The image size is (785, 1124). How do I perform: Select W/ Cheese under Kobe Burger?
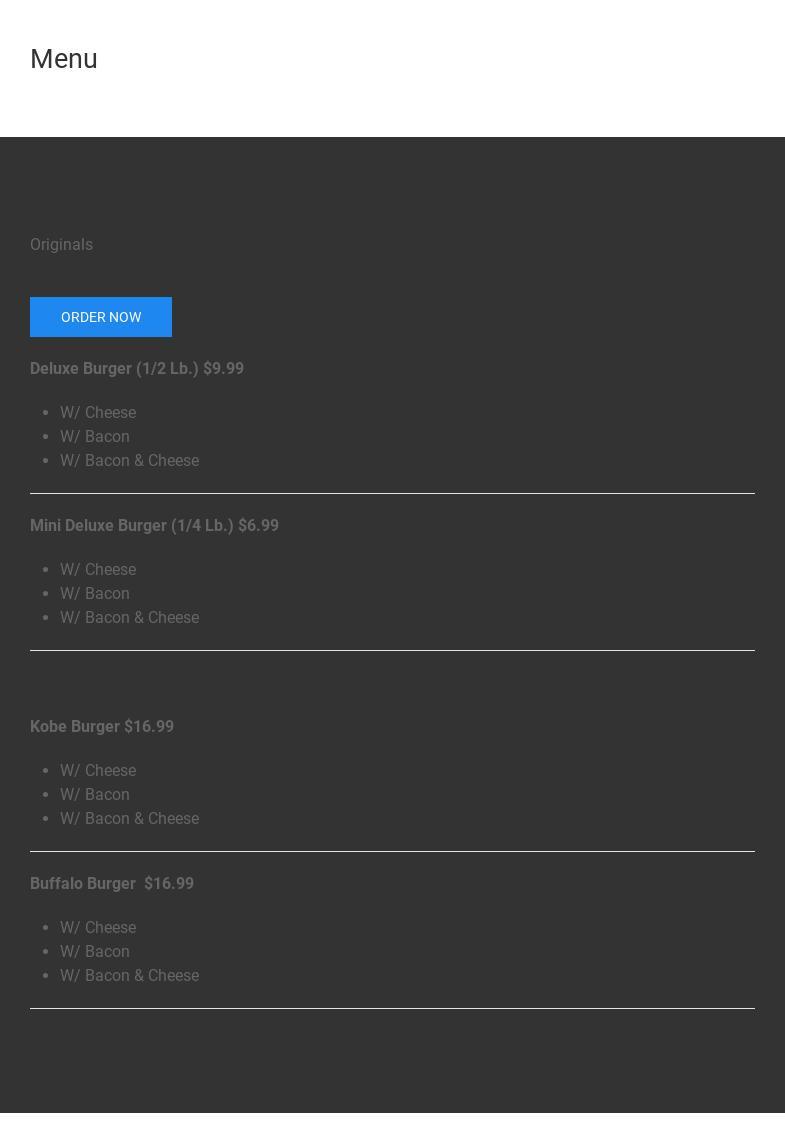98,770
